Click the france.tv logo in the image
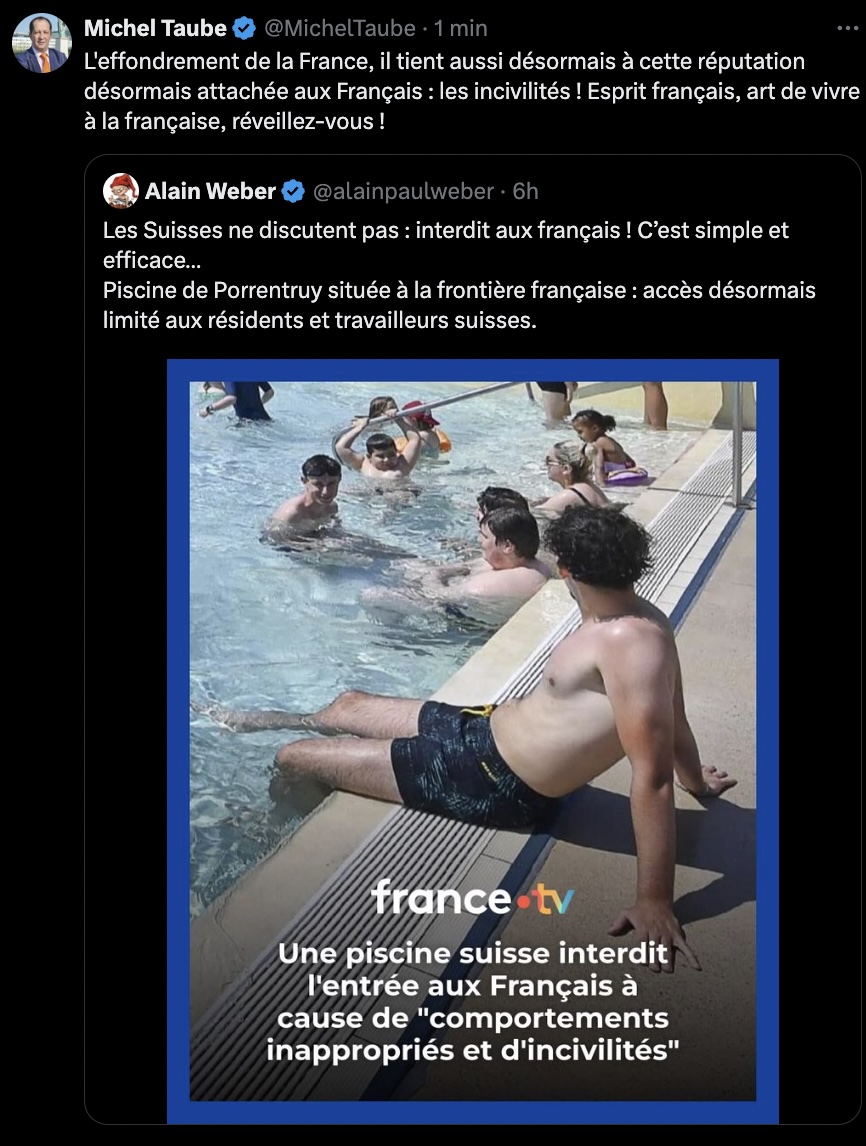Screen dimensions: 866x1146 [472, 898]
